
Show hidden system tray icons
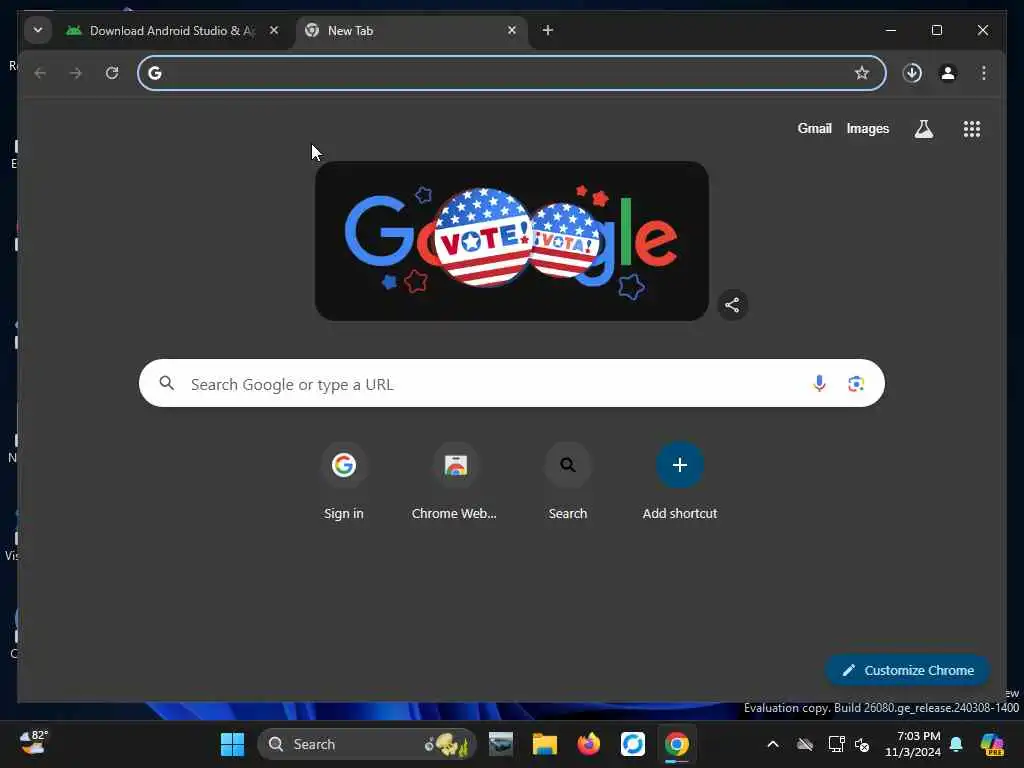click(773, 744)
